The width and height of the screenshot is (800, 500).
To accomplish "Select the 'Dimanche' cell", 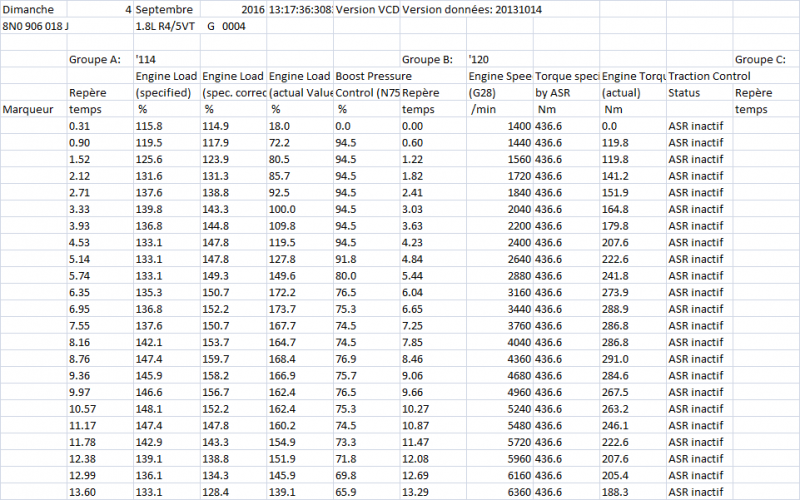I will pyautogui.click(x=30, y=9).
